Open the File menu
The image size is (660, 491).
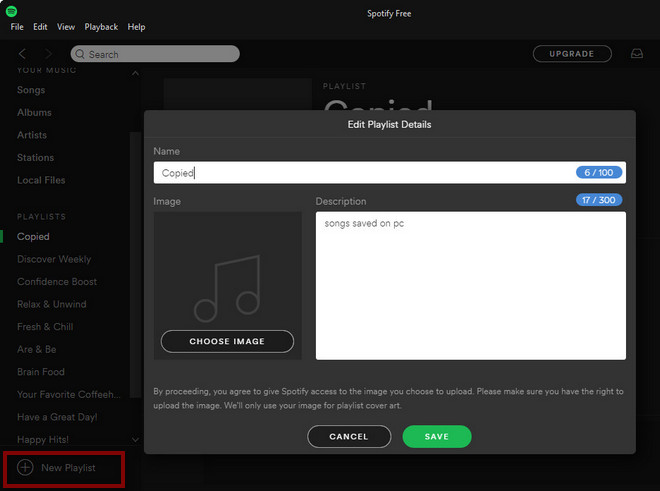click(17, 27)
